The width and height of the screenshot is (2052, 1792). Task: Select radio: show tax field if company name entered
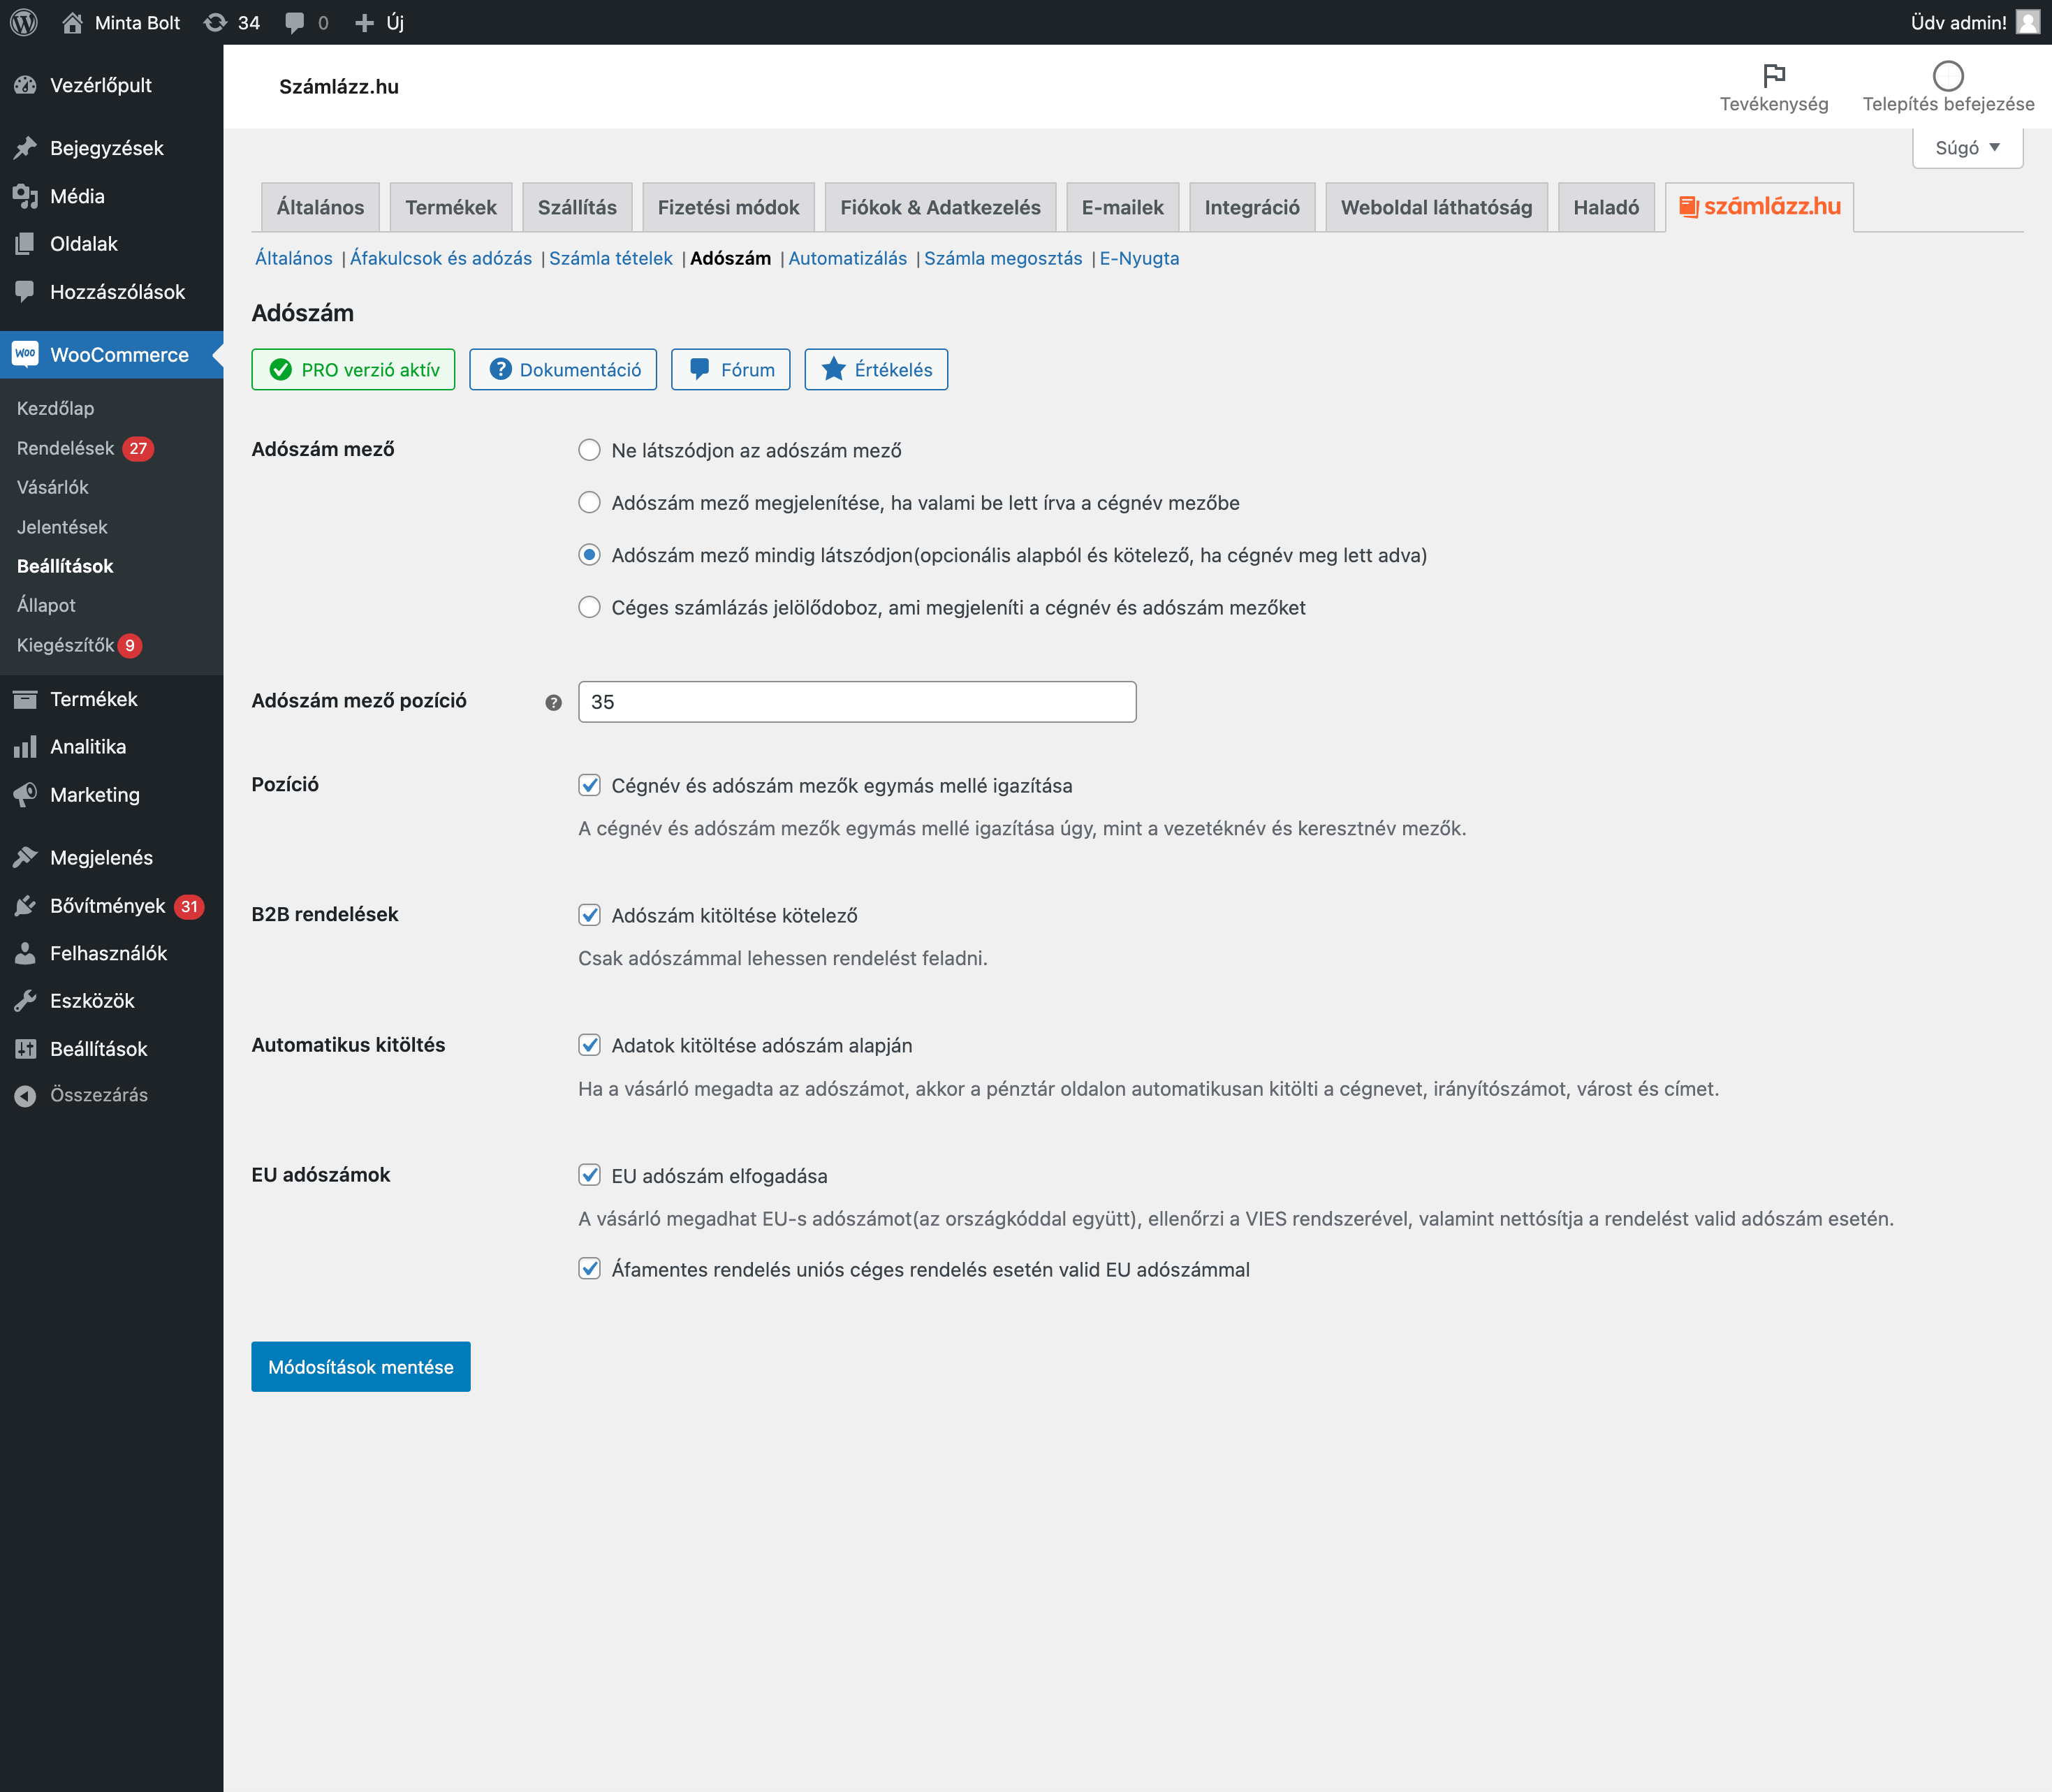590,502
